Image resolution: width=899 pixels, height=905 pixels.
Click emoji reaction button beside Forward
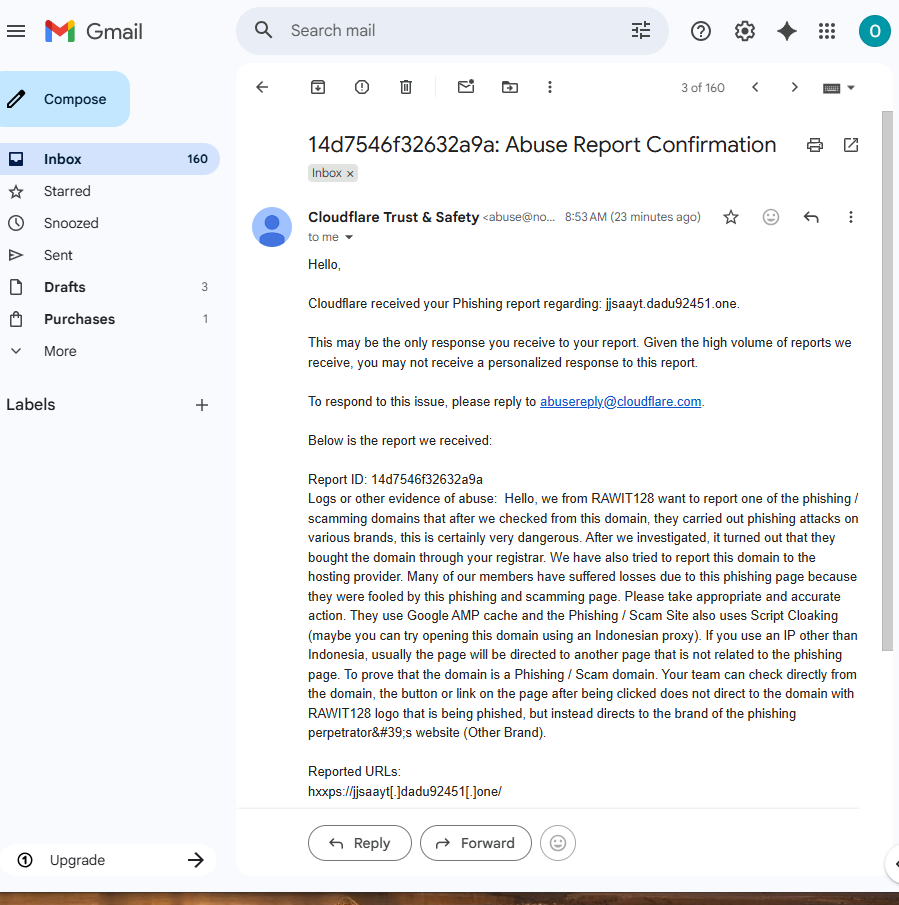click(x=557, y=843)
